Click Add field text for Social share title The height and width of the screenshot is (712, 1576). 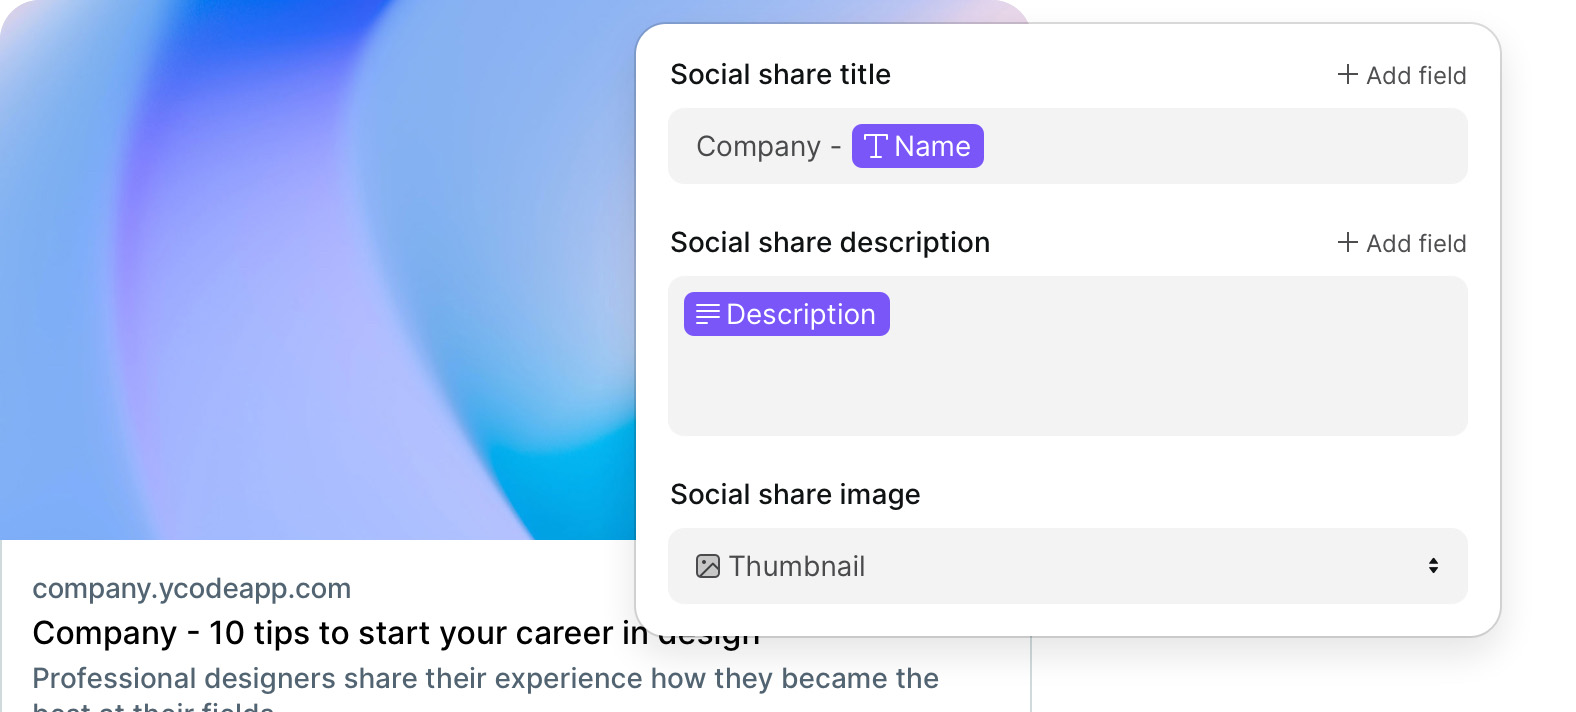pyautogui.click(x=1416, y=75)
